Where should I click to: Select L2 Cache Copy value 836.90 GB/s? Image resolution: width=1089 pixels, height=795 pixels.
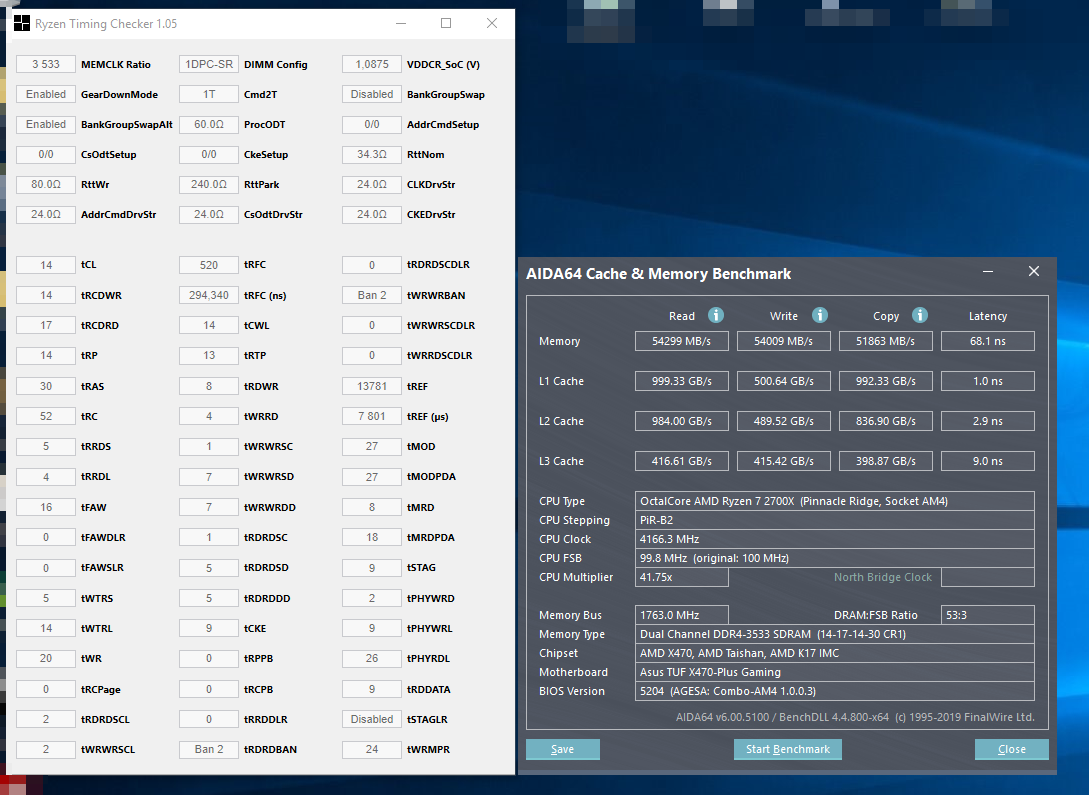[x=886, y=421]
